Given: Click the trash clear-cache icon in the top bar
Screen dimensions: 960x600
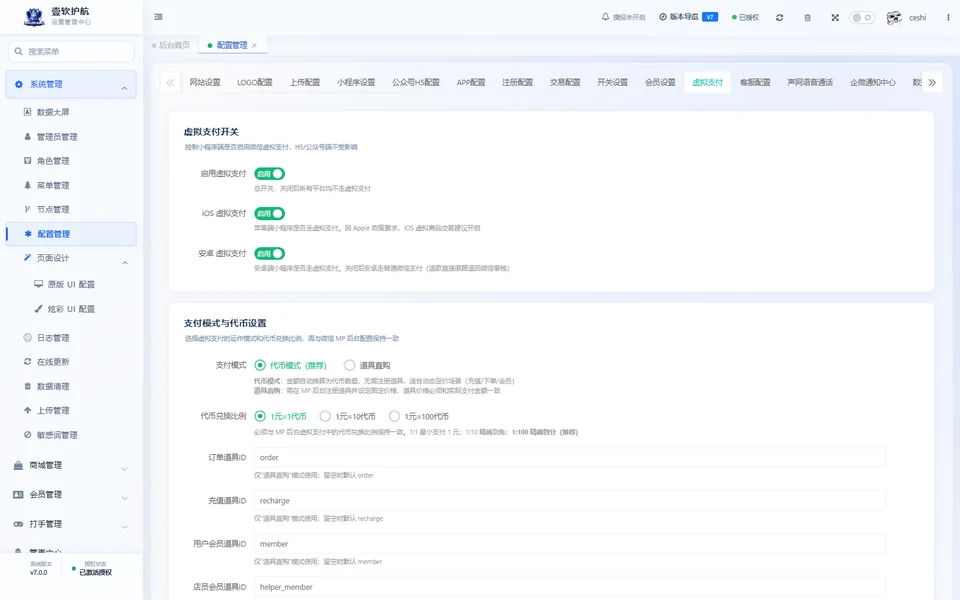Looking at the screenshot, I should click(808, 18).
